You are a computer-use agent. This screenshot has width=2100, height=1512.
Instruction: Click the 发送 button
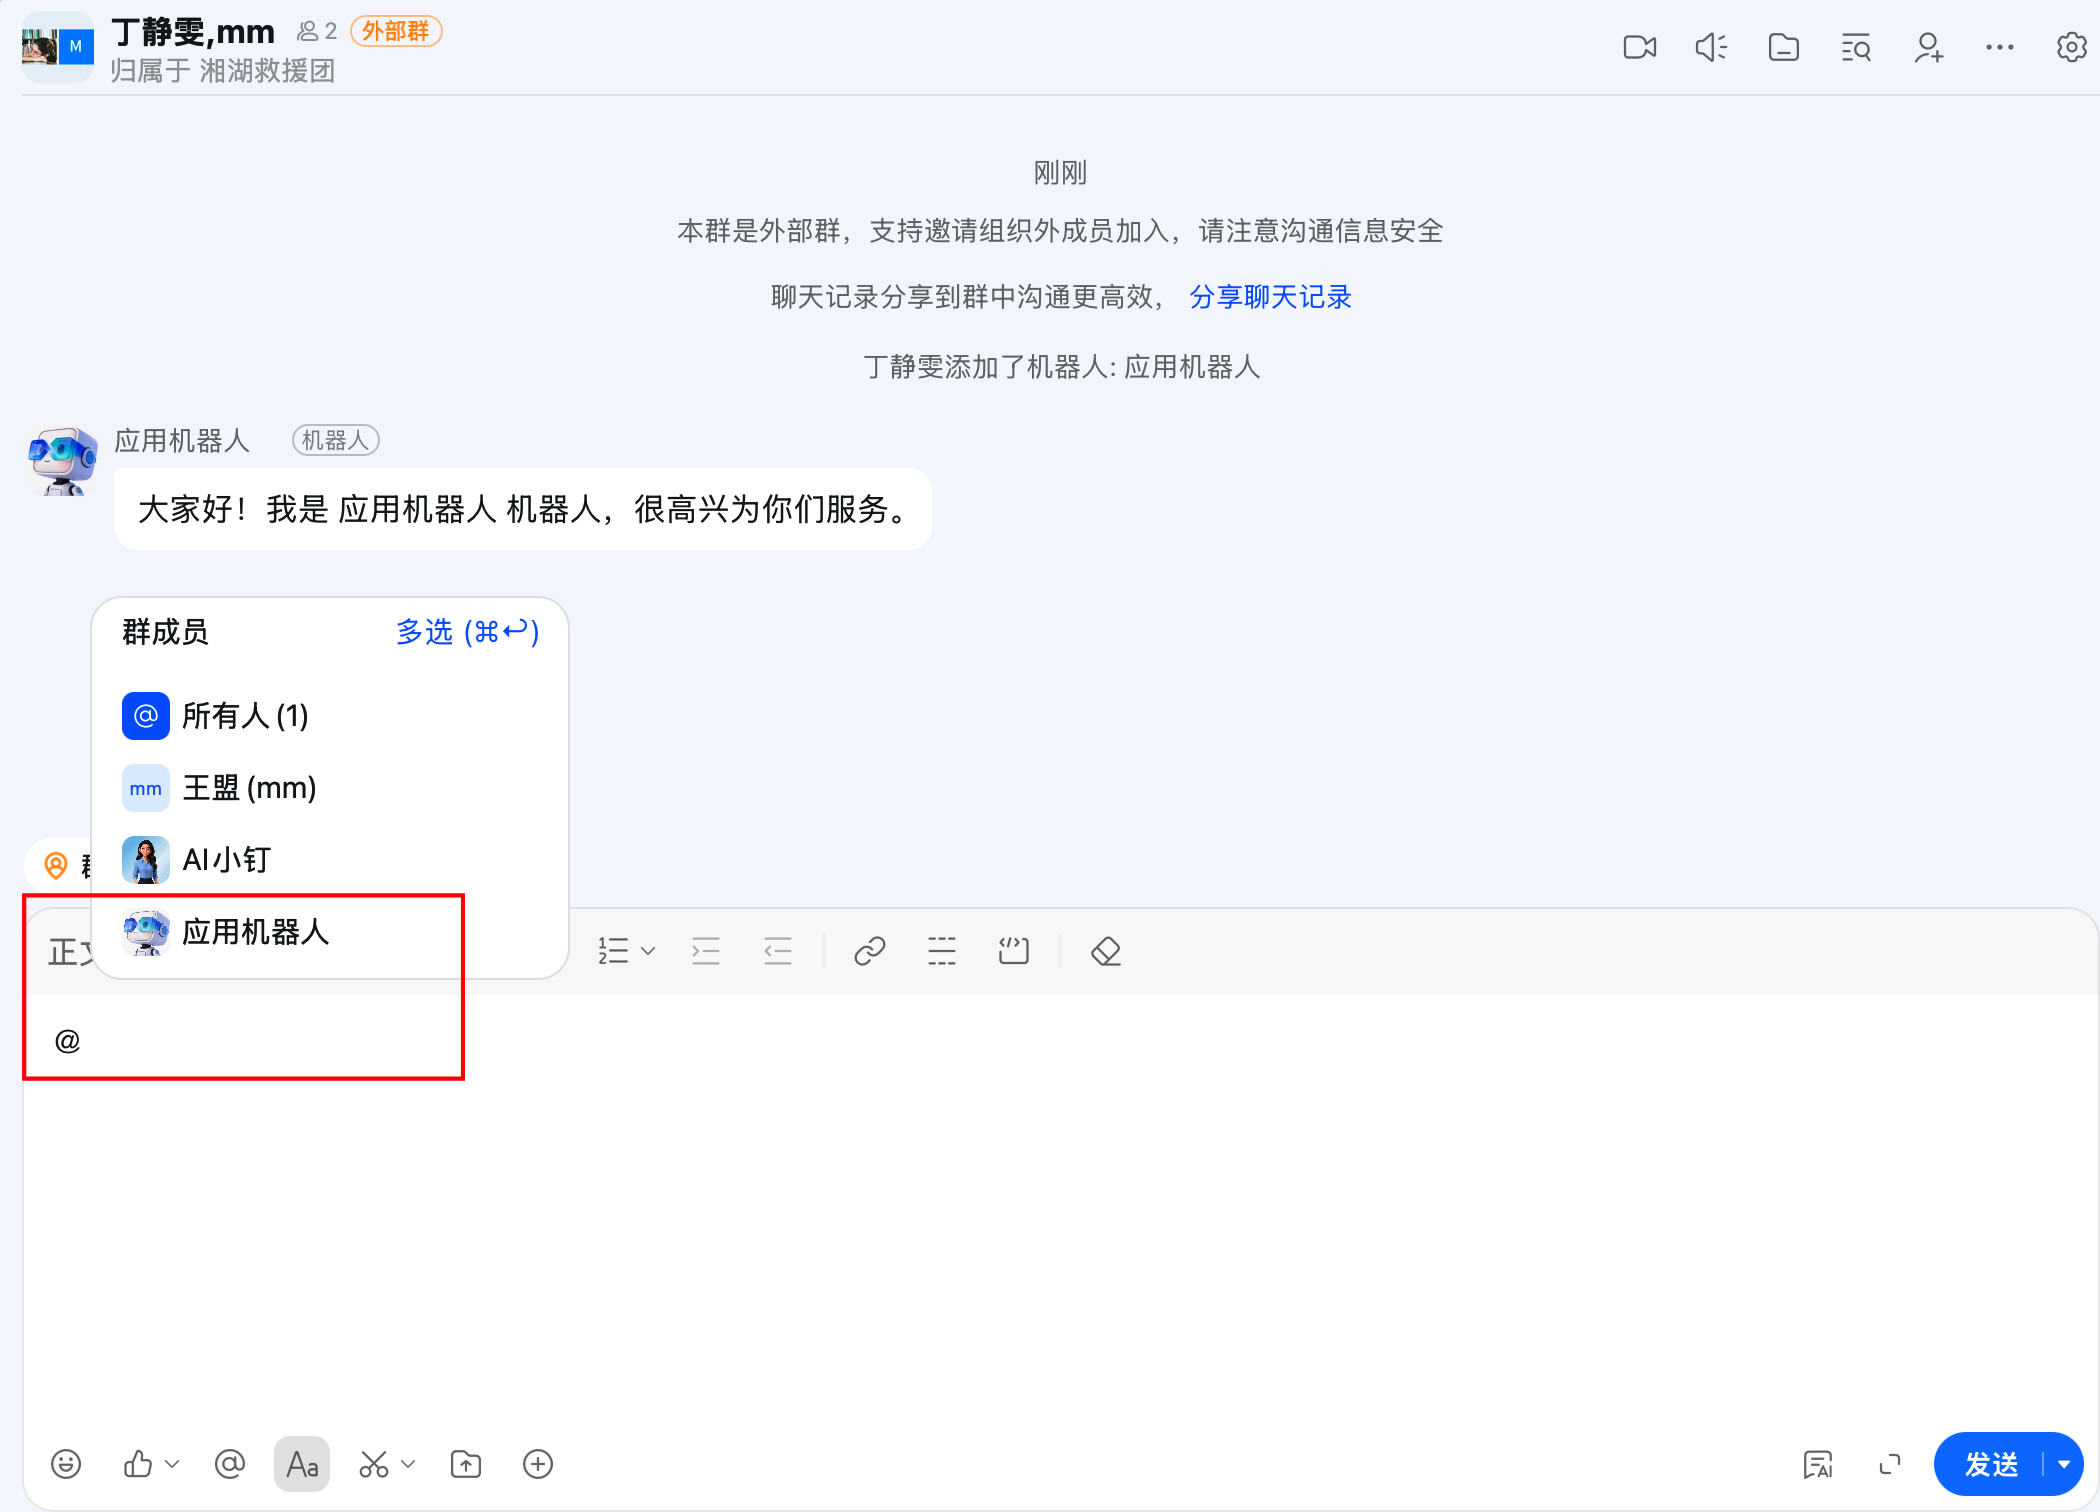pyautogui.click(x=1990, y=1464)
